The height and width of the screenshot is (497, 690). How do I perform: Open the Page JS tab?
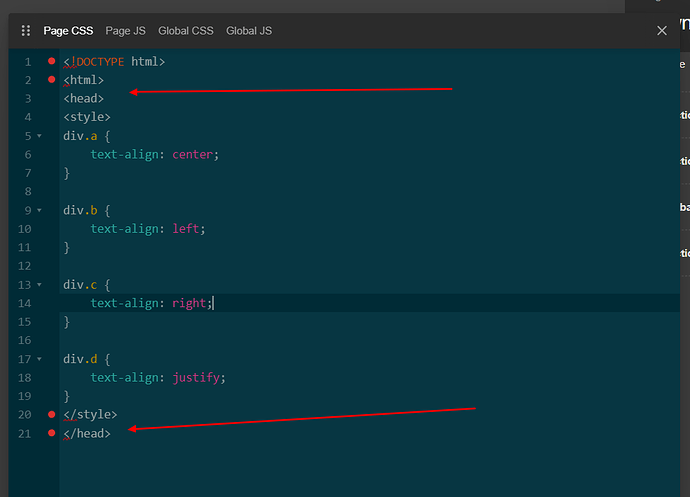click(125, 31)
